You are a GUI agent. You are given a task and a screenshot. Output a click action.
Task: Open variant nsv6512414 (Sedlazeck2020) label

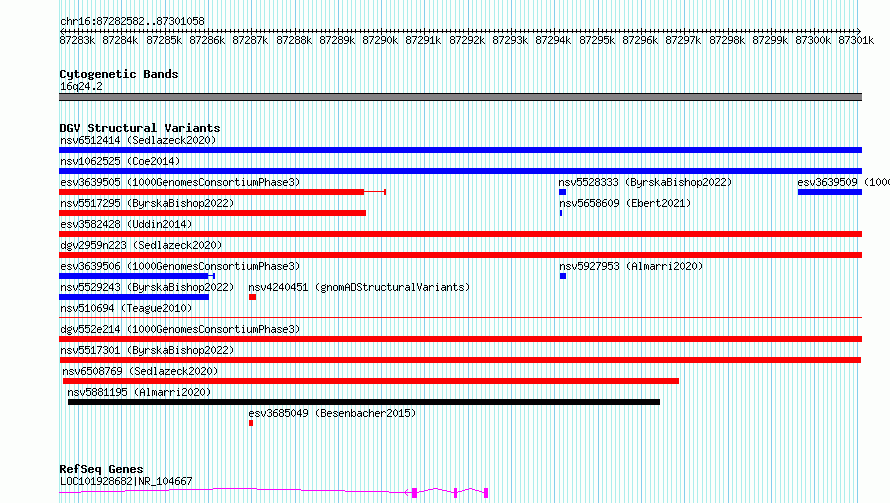coord(138,140)
